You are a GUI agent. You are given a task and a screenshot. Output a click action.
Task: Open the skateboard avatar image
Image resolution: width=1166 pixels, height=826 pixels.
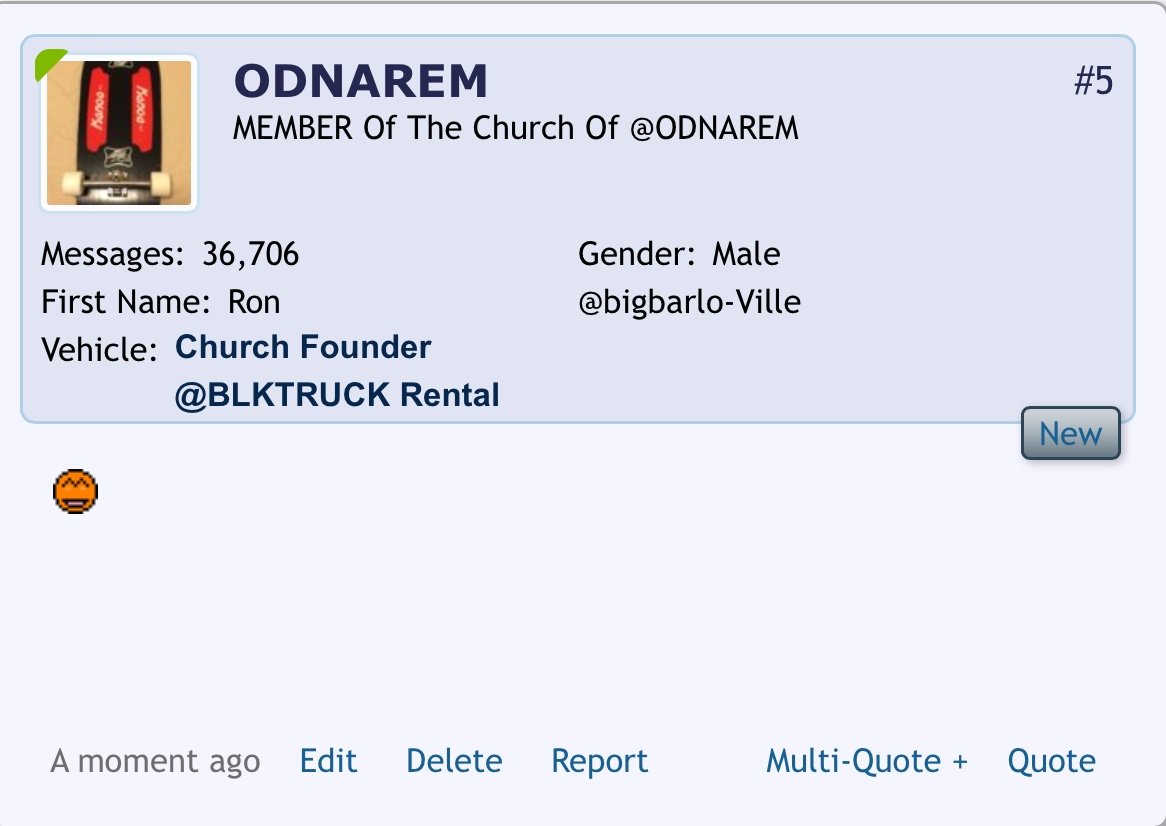click(119, 133)
